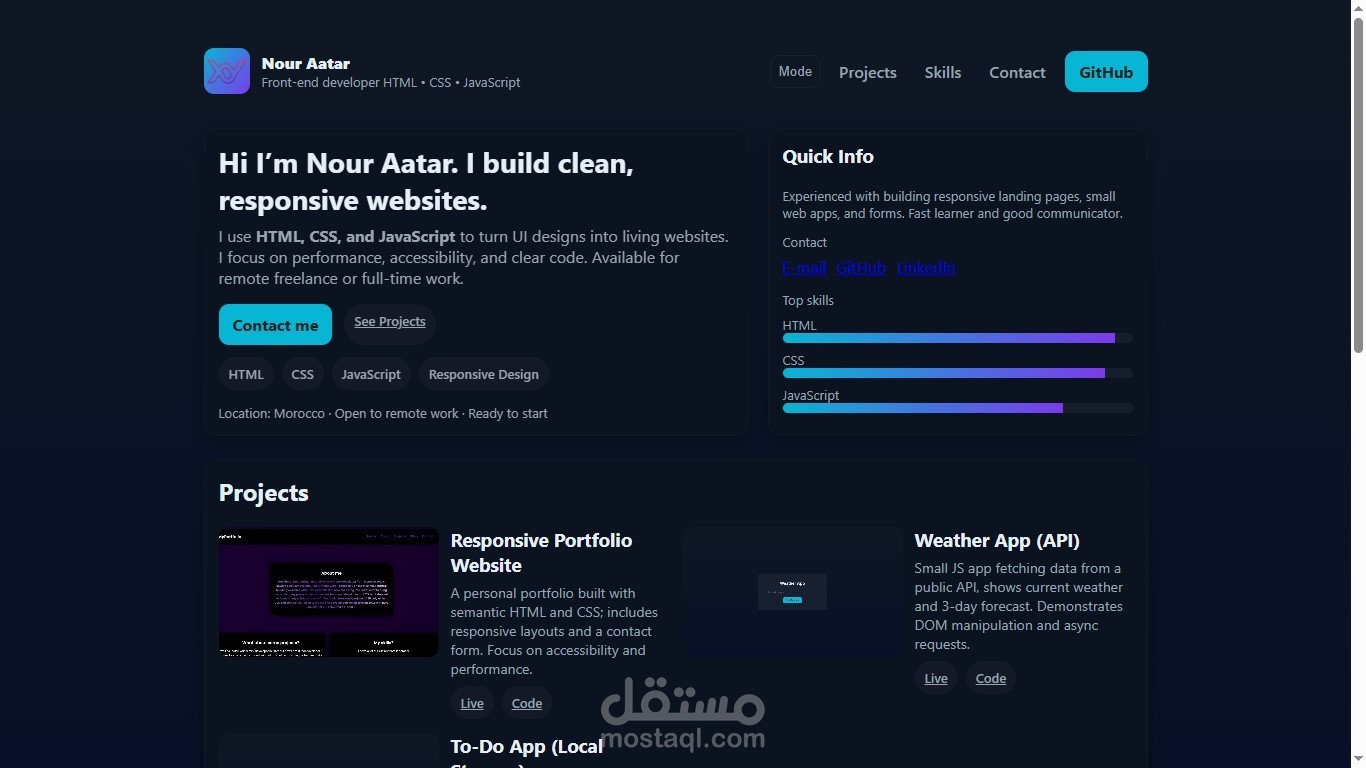This screenshot has height=768, width=1366.
Task: Open the E-mail link in Quick Info
Action: click(x=803, y=267)
